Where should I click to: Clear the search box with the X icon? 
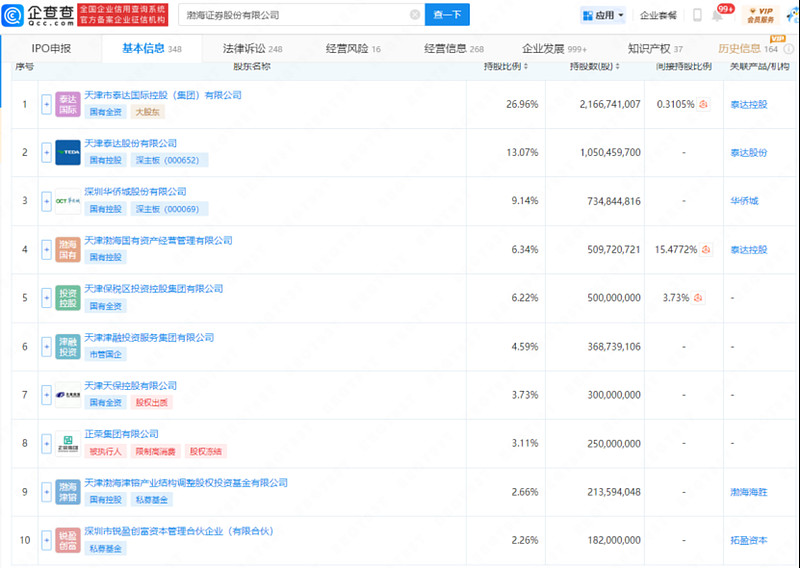point(415,15)
